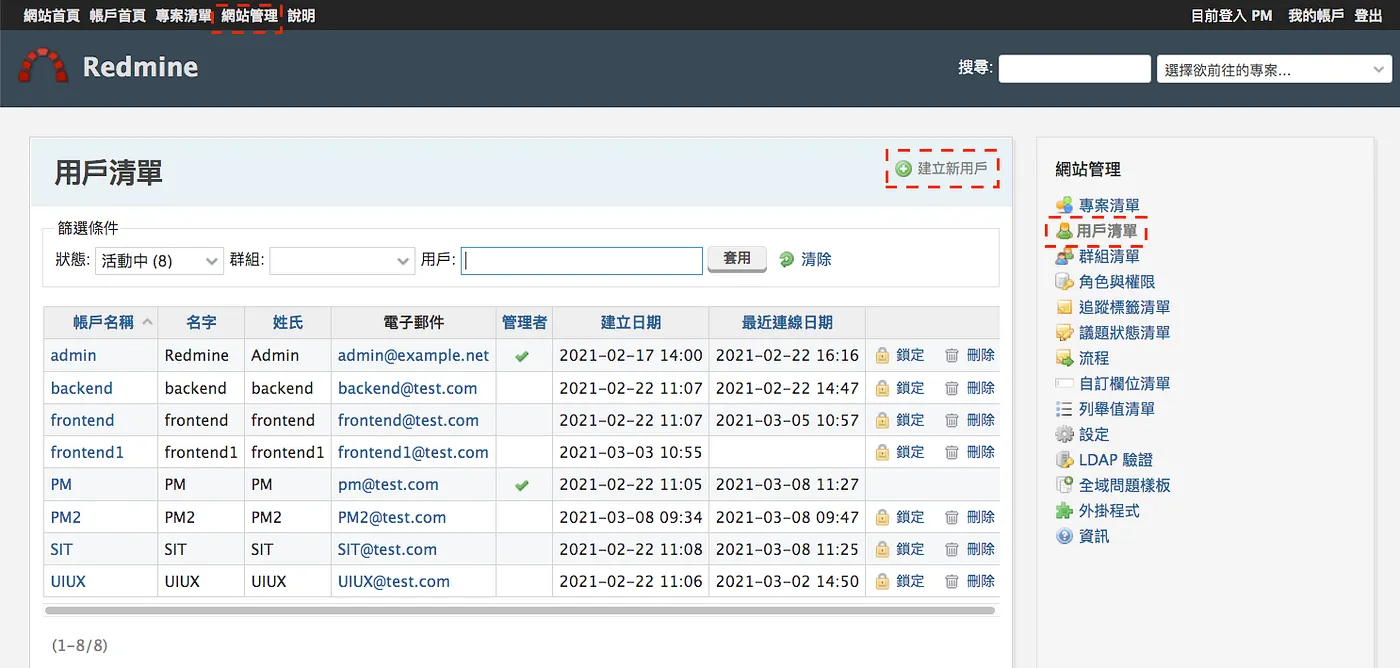Click the 議題狀態清單 icon in sidebar

coord(1065,333)
